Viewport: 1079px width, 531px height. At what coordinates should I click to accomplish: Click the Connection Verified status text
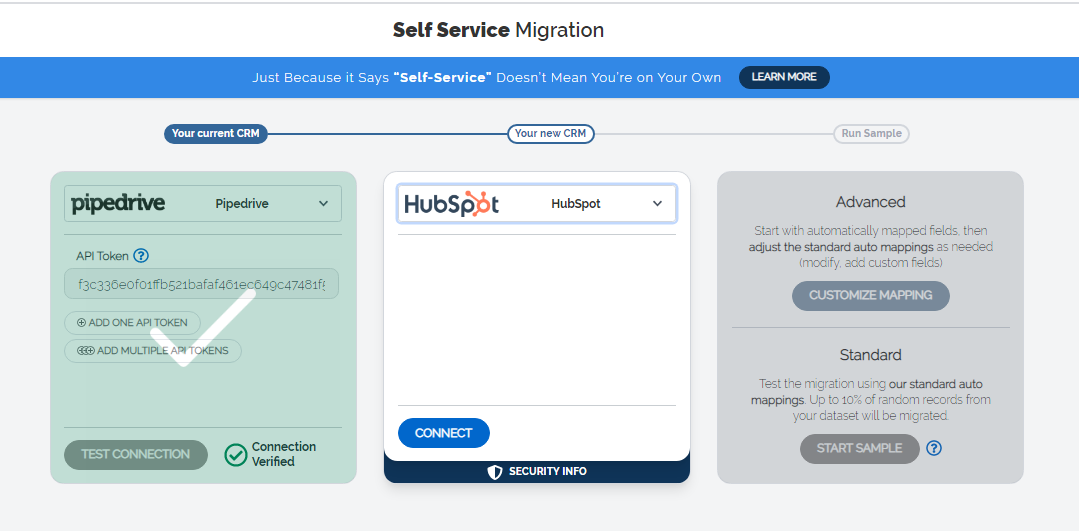pos(284,454)
